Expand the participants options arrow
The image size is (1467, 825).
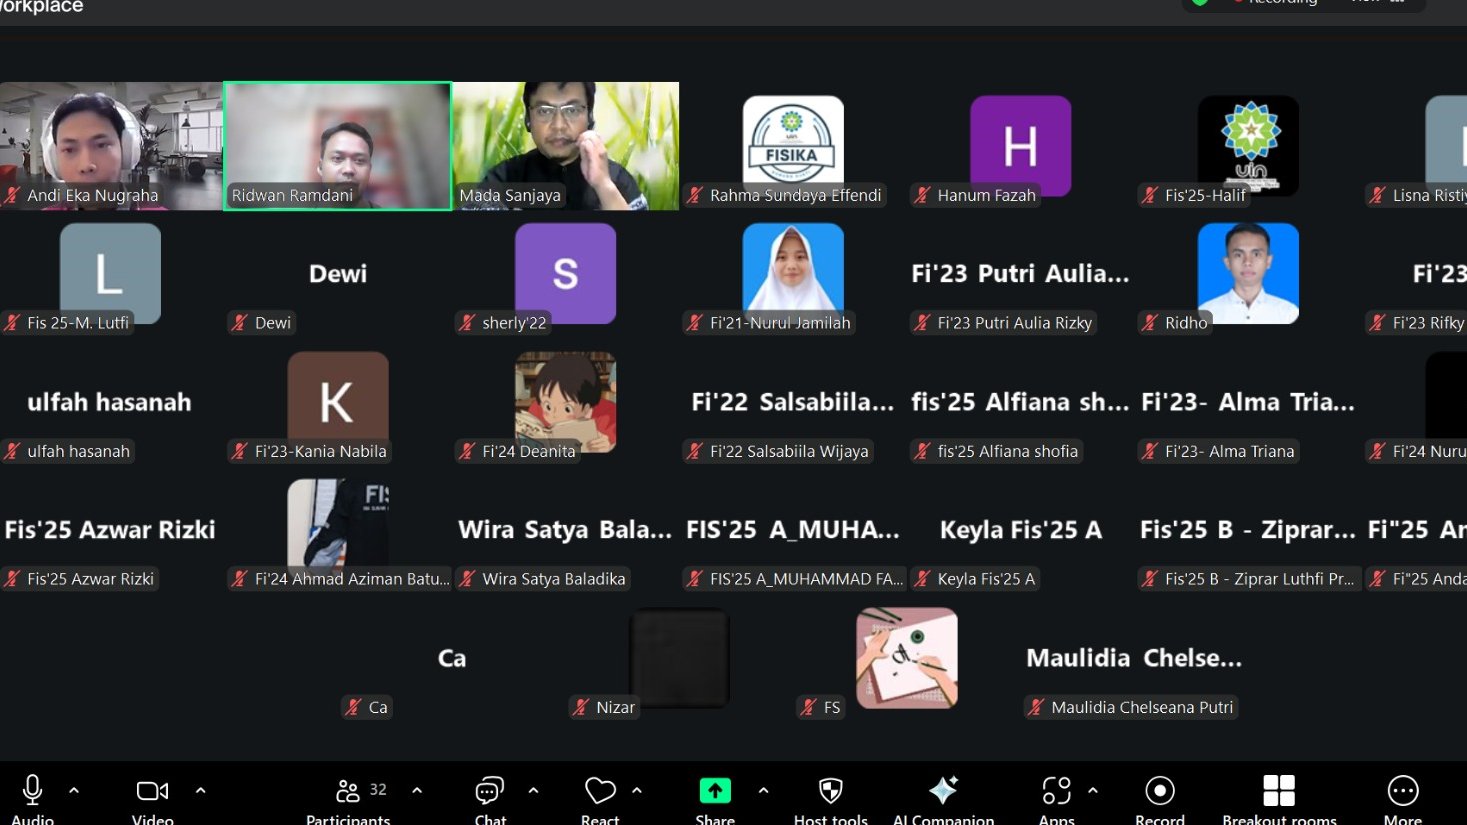pos(417,790)
